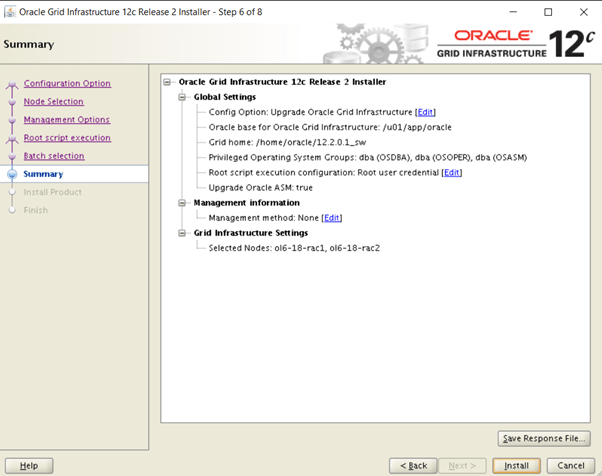This screenshot has height=476, width=602.
Task: Collapse the Oracle Grid Infrastructure root node
Action: 169,82
